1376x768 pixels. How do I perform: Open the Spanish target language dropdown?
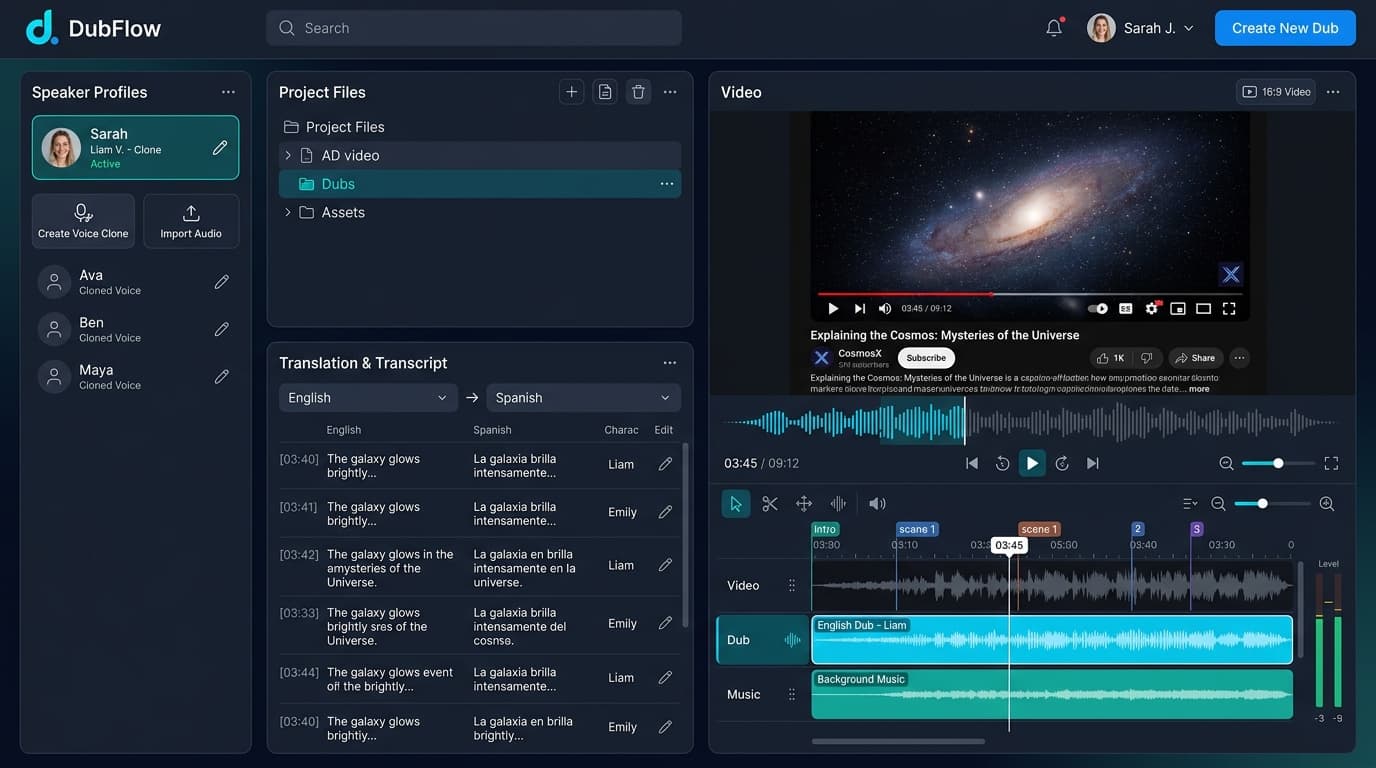pos(583,398)
